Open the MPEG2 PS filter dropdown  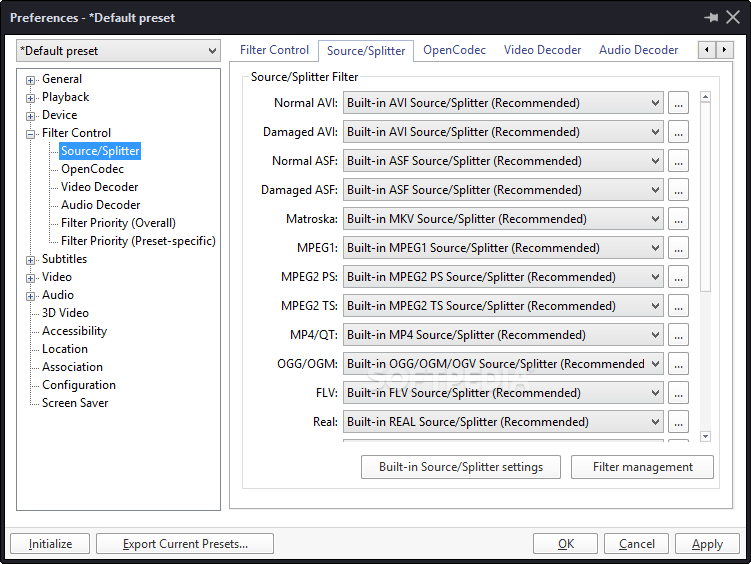point(503,277)
